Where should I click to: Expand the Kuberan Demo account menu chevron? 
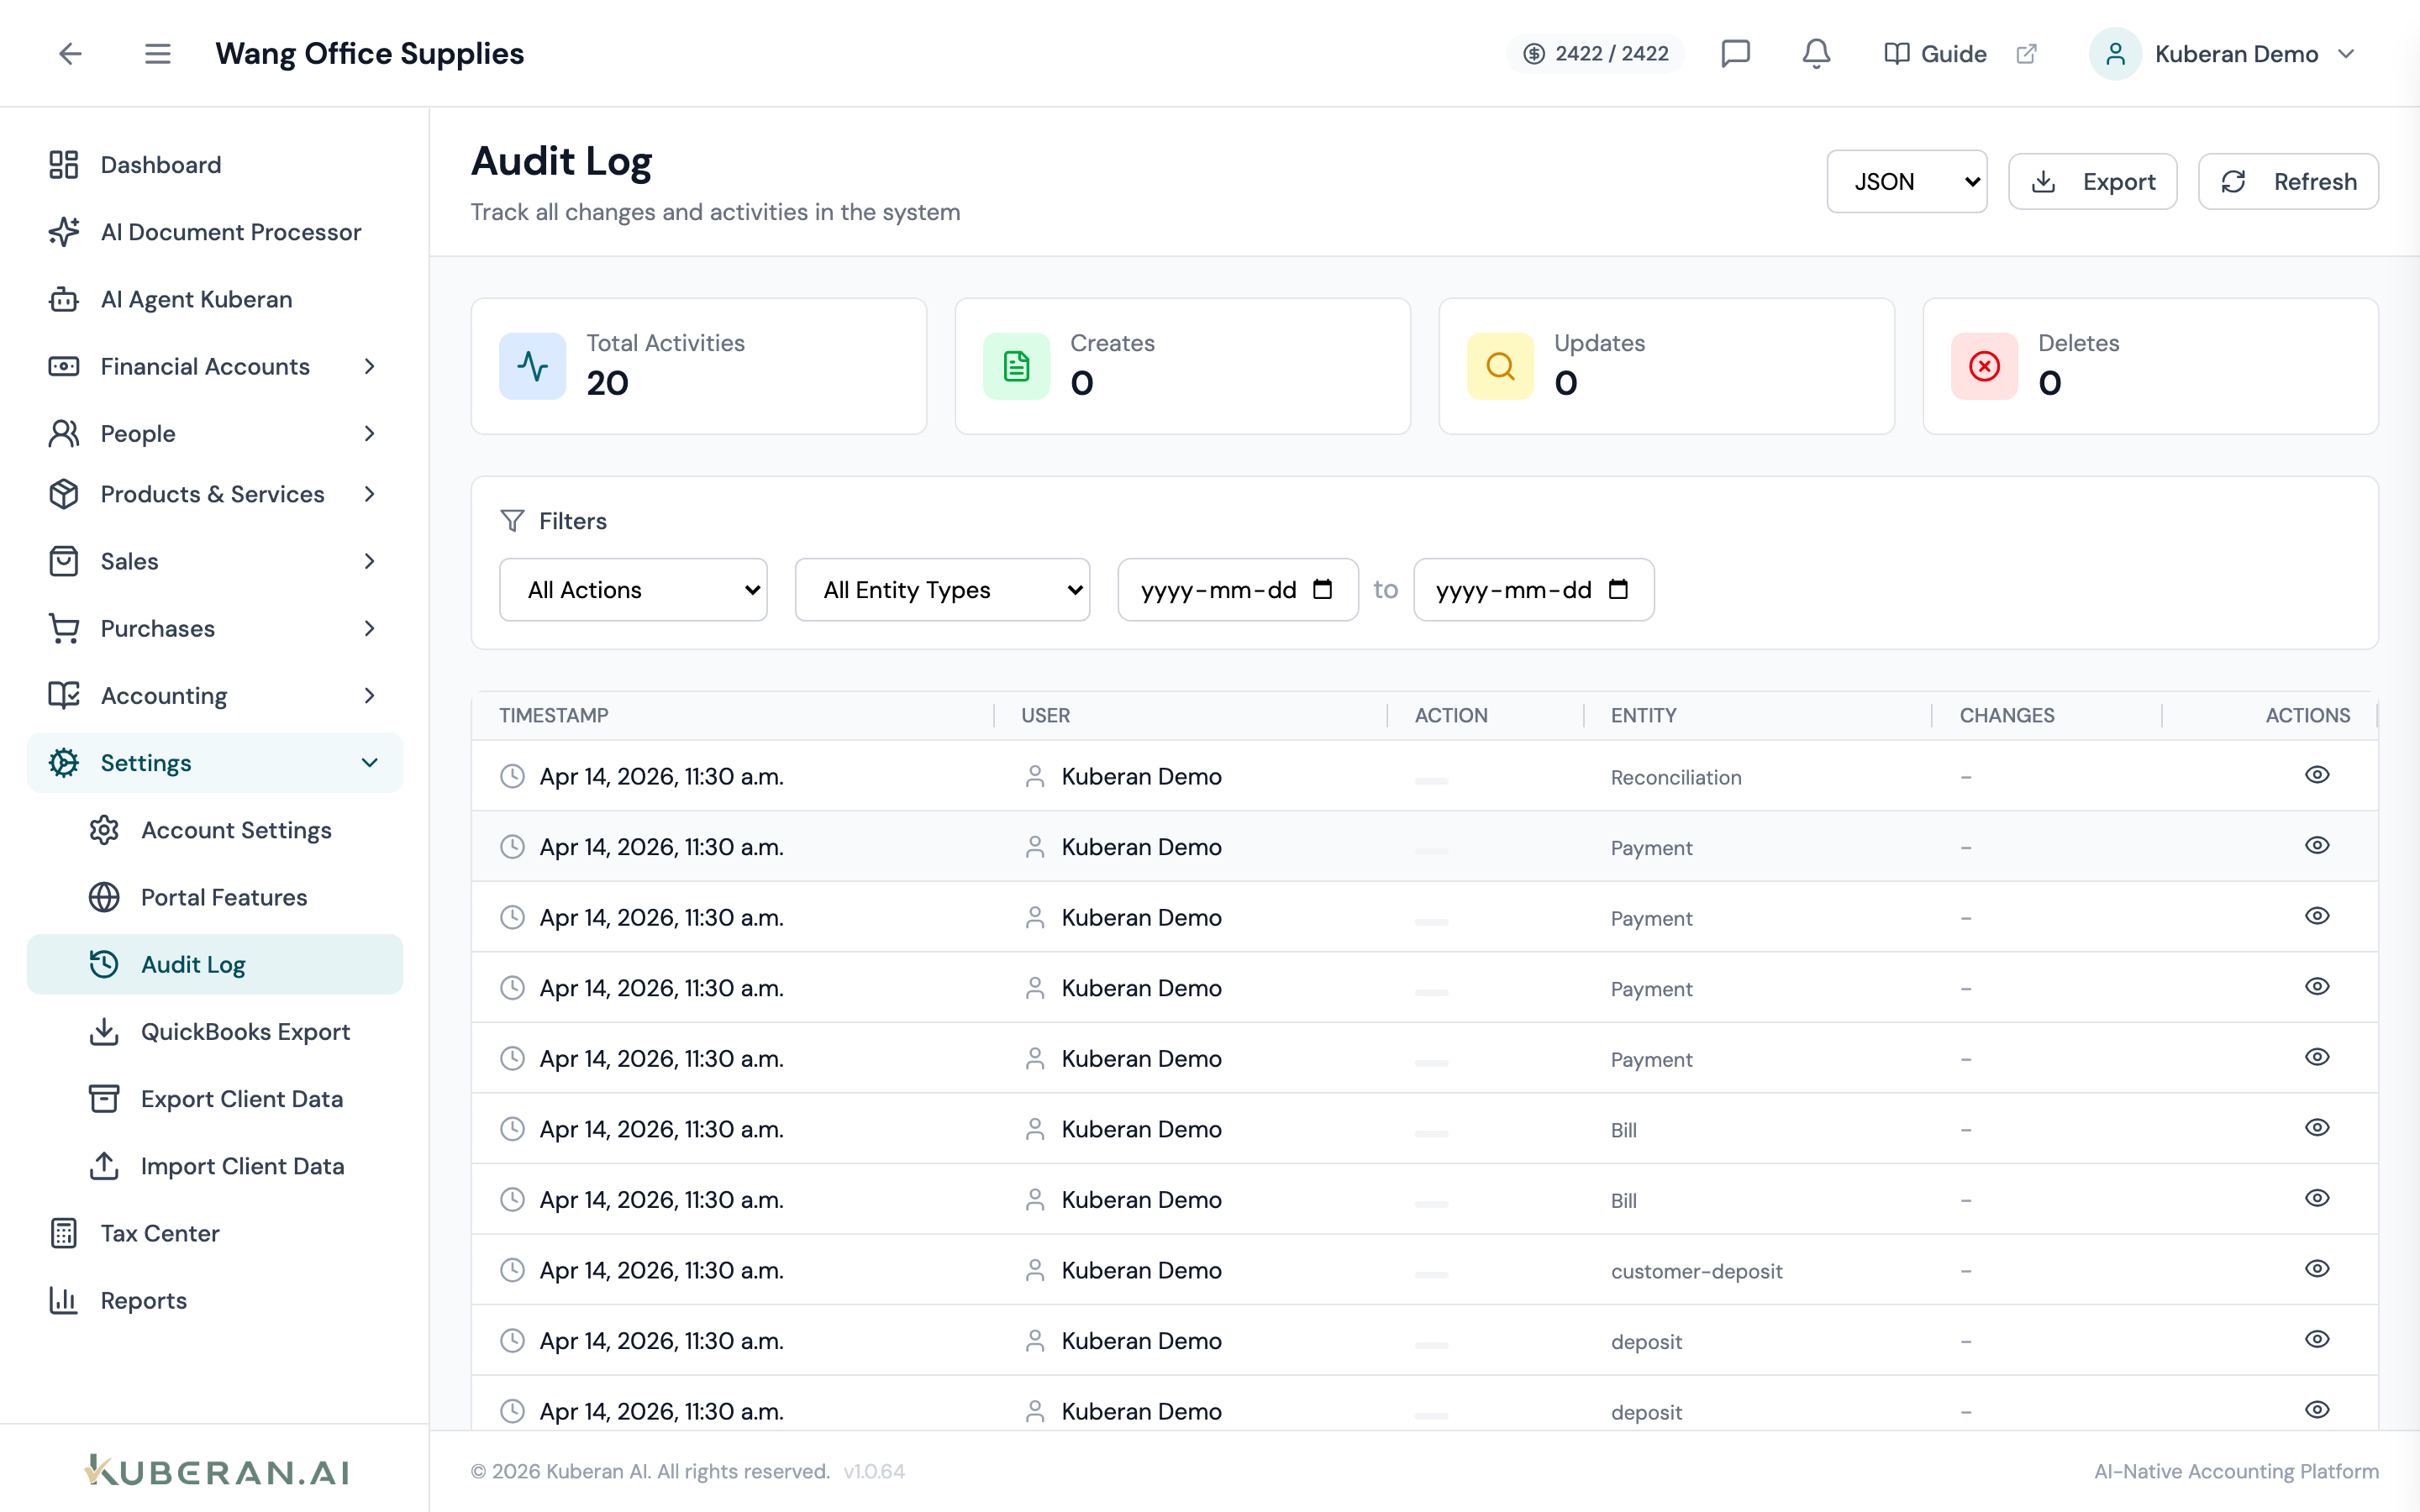[2346, 54]
